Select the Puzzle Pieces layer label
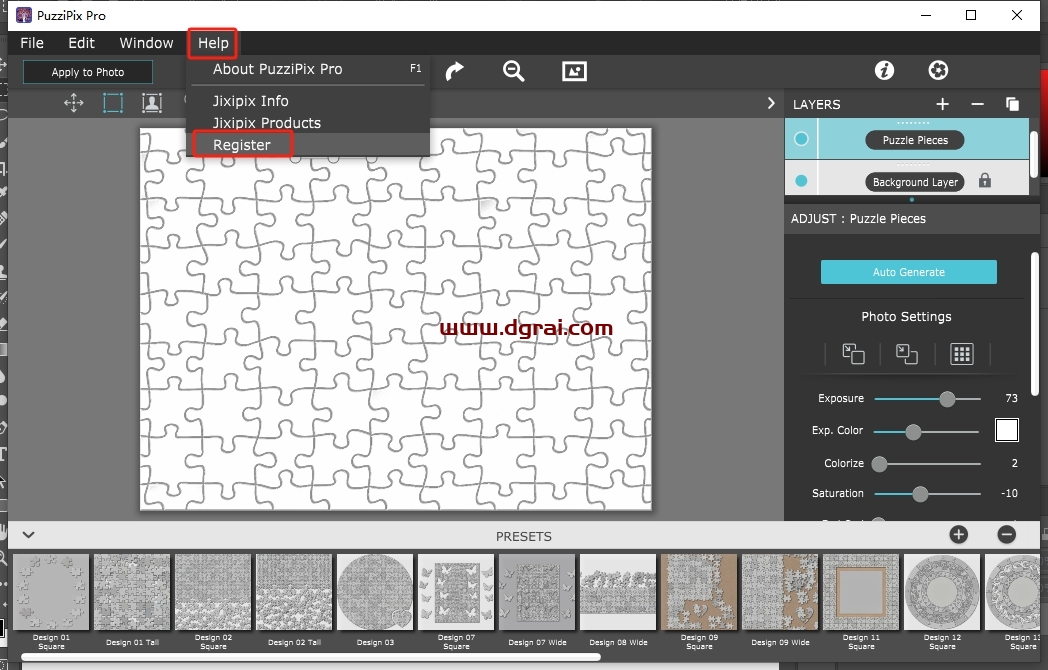Viewport: 1048px width, 670px height. [x=915, y=140]
